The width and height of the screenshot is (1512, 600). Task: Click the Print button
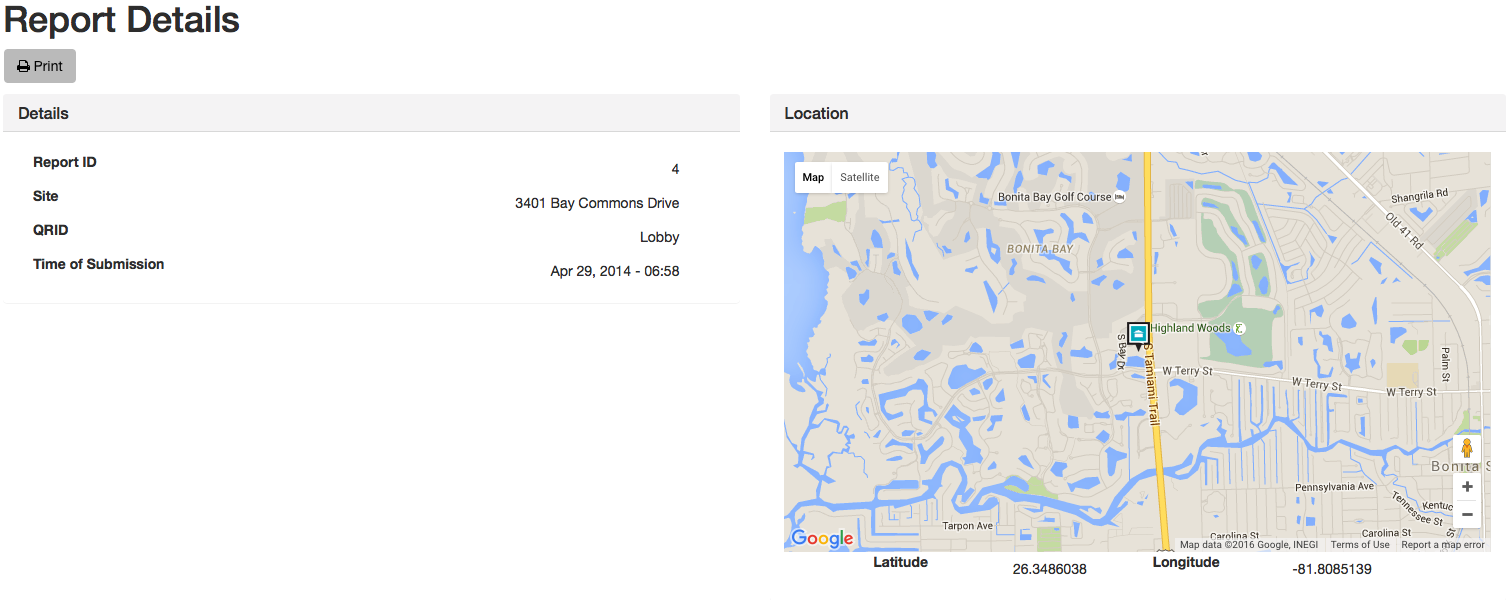click(x=40, y=66)
